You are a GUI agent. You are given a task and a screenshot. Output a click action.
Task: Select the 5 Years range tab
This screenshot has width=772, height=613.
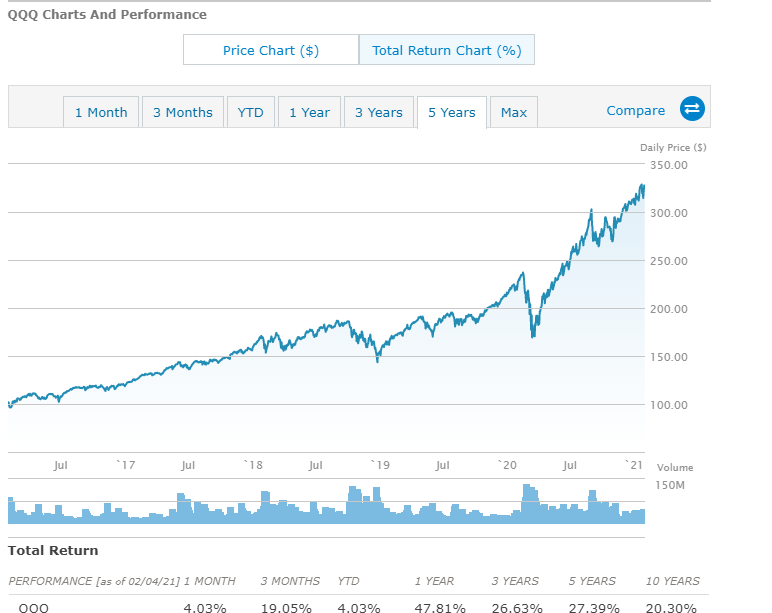[x=452, y=112]
